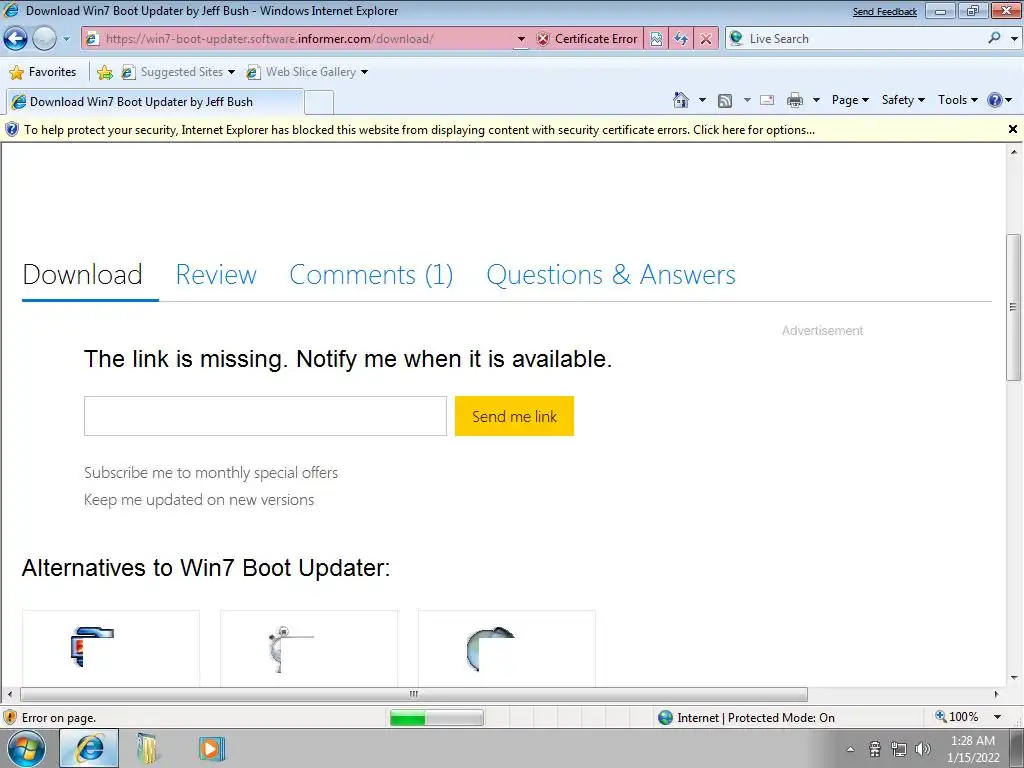1024x768 pixels.
Task: Expand the Print dropdown arrow
Action: (816, 100)
